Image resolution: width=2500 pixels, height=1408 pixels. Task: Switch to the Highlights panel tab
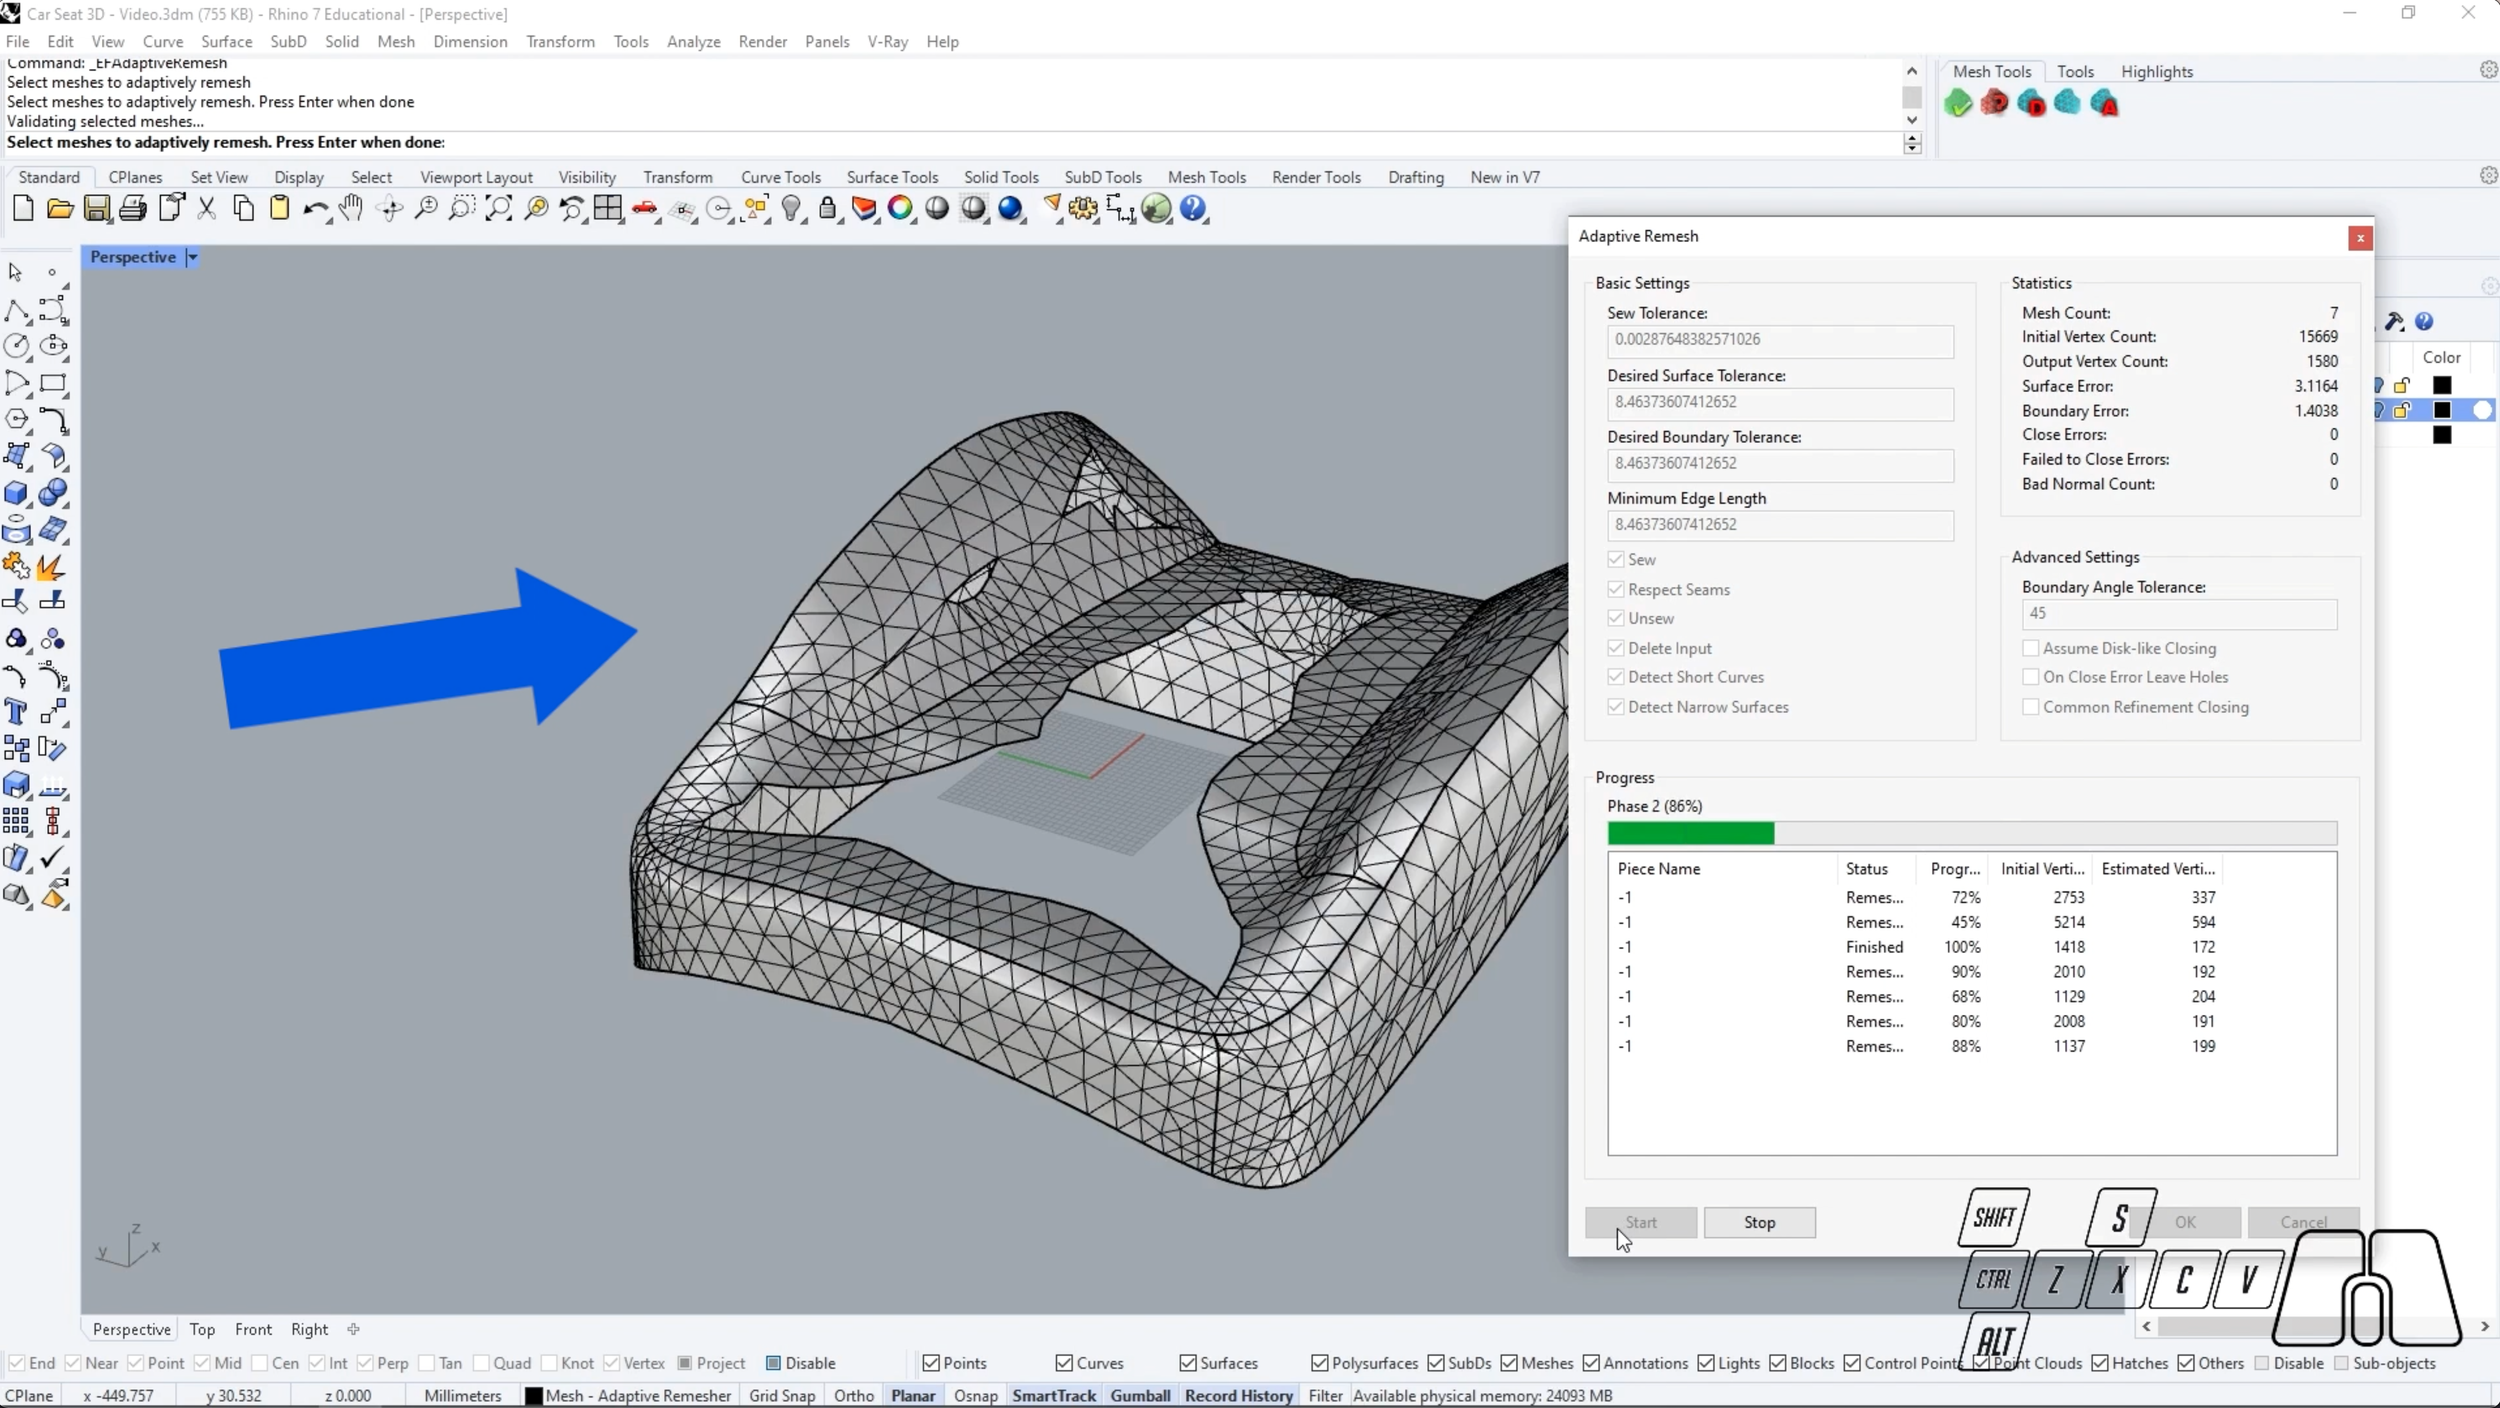click(2156, 72)
